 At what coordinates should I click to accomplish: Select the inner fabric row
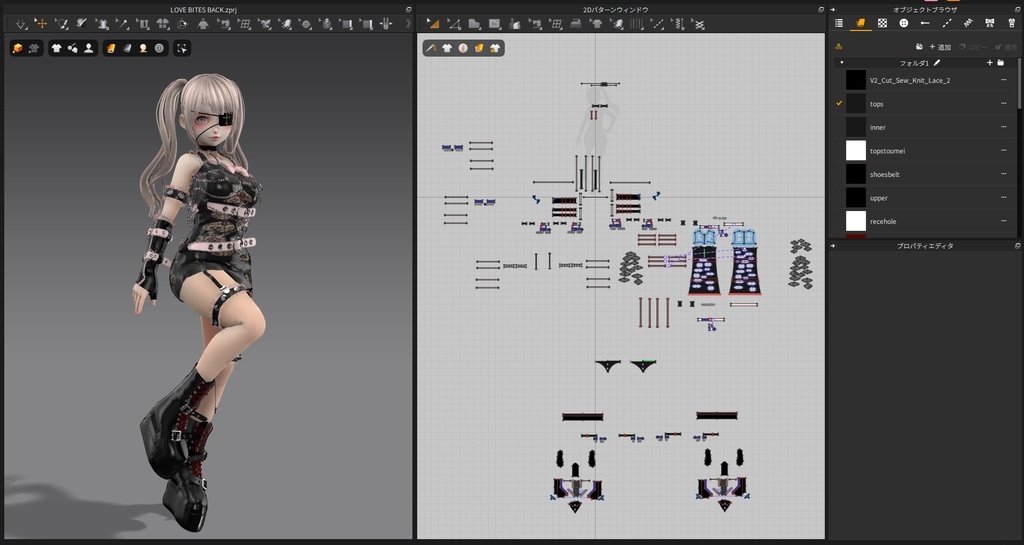tap(925, 127)
